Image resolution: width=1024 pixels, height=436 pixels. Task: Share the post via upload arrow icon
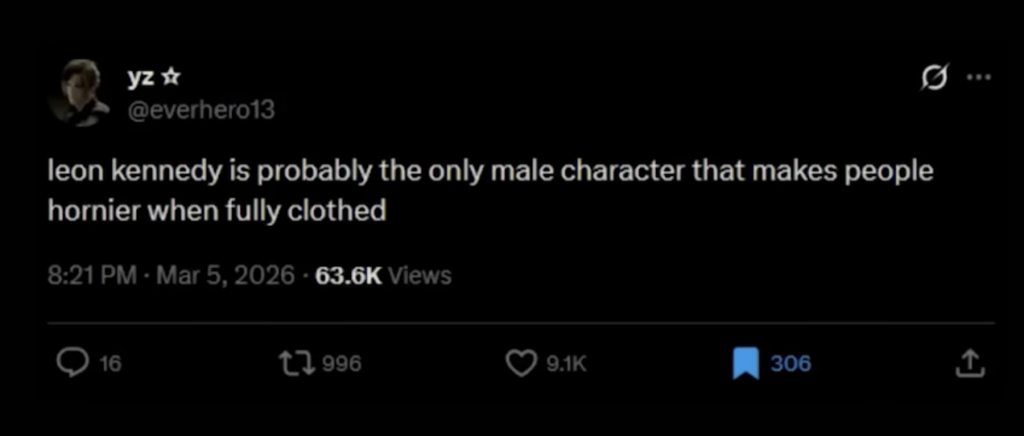969,364
